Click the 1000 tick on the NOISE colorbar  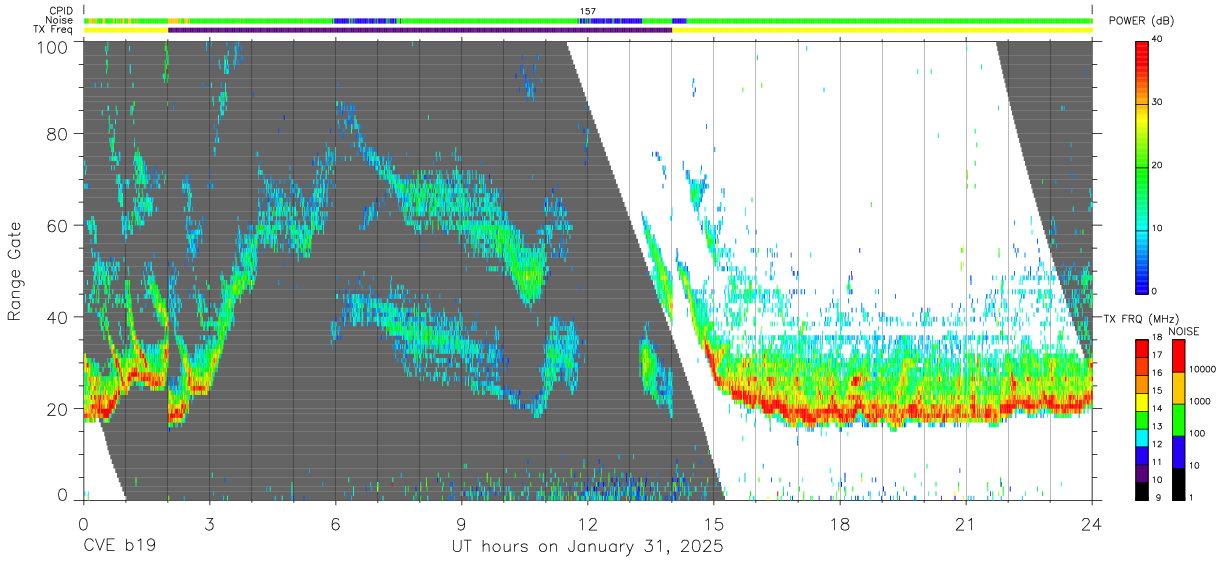1198,401
